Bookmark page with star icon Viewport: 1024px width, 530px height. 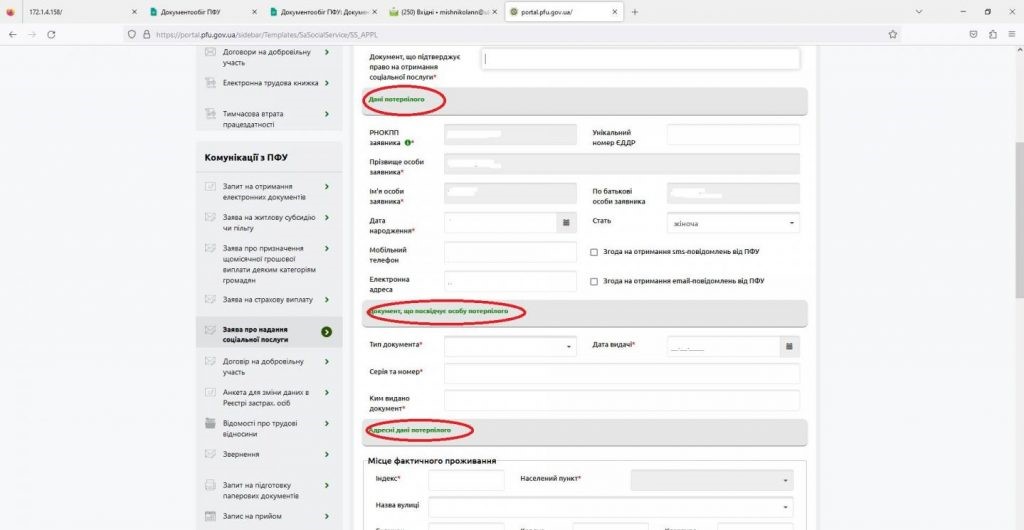[x=892, y=33]
